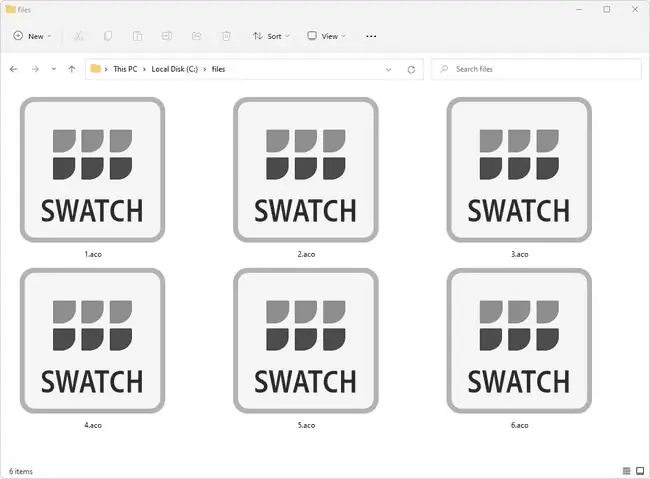
Task: Open address bar history dropdown
Action: (388, 70)
